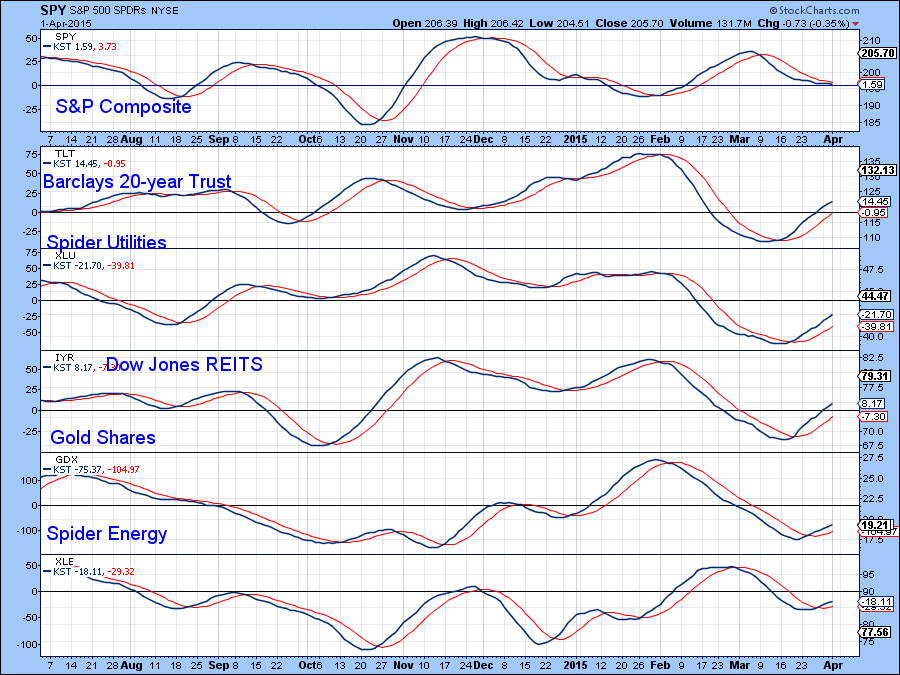Click the 1-Apr-2015 chart date
Image resolution: width=900 pixels, height=675 pixels.
click(x=66, y=24)
